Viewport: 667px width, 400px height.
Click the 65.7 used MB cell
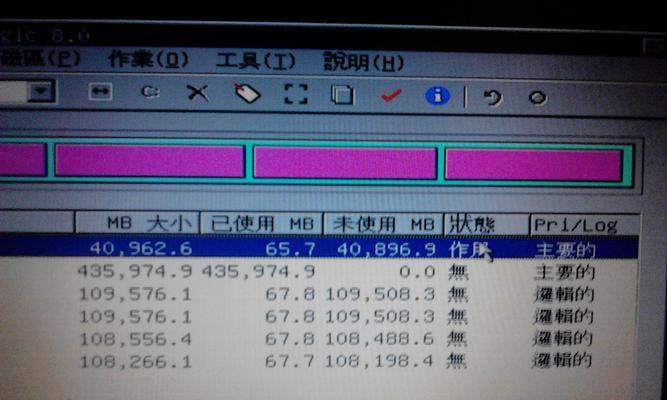point(290,249)
